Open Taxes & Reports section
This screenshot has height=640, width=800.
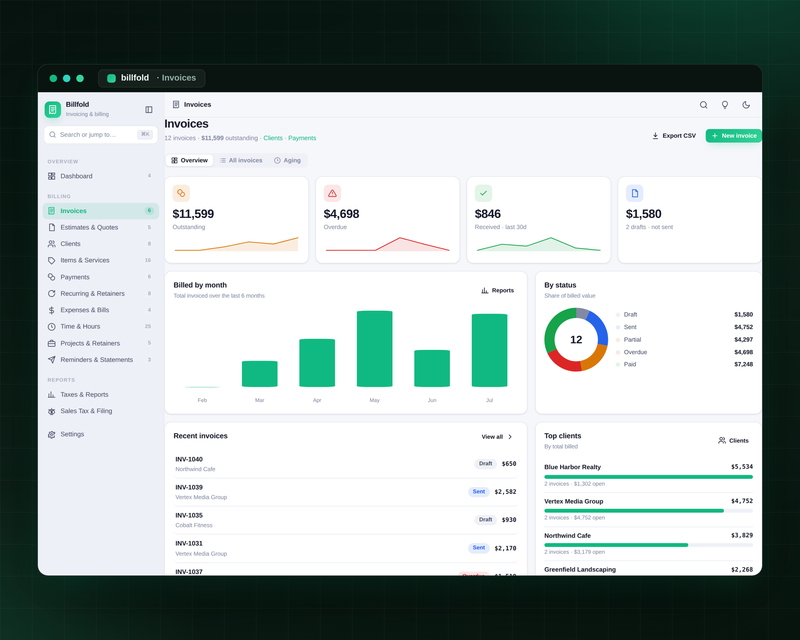[x=101, y=395]
